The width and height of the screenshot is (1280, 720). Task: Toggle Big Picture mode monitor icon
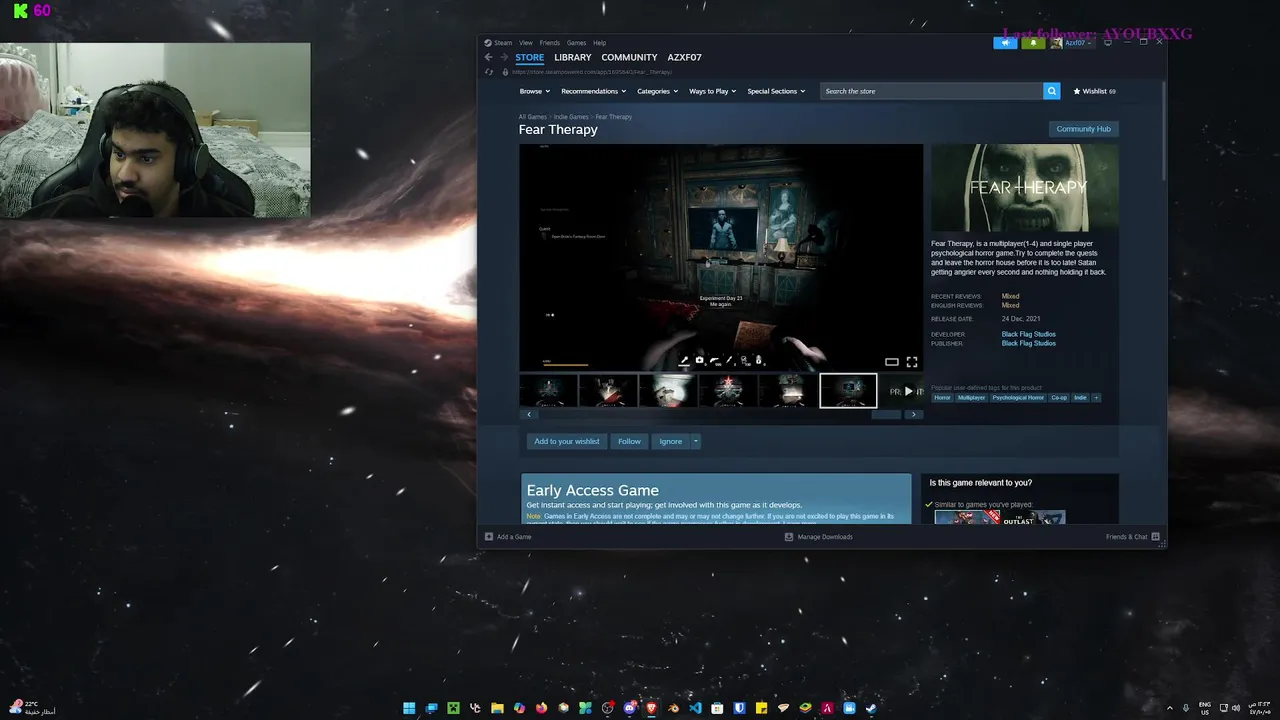coord(1107,43)
